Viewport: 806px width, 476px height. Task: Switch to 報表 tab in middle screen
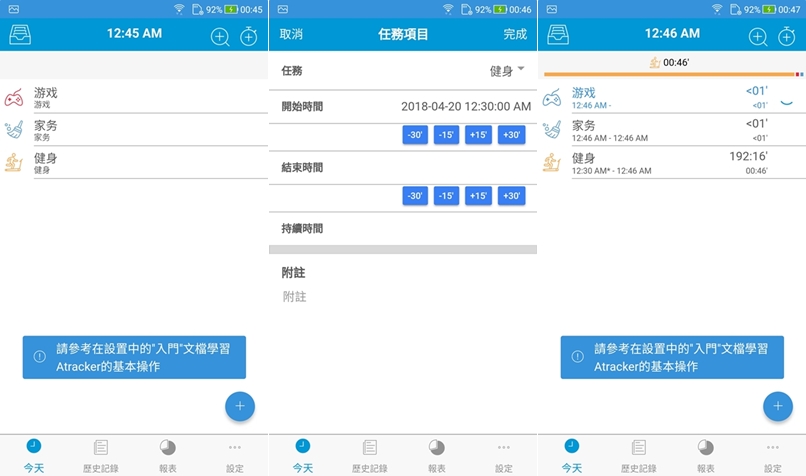click(436, 455)
